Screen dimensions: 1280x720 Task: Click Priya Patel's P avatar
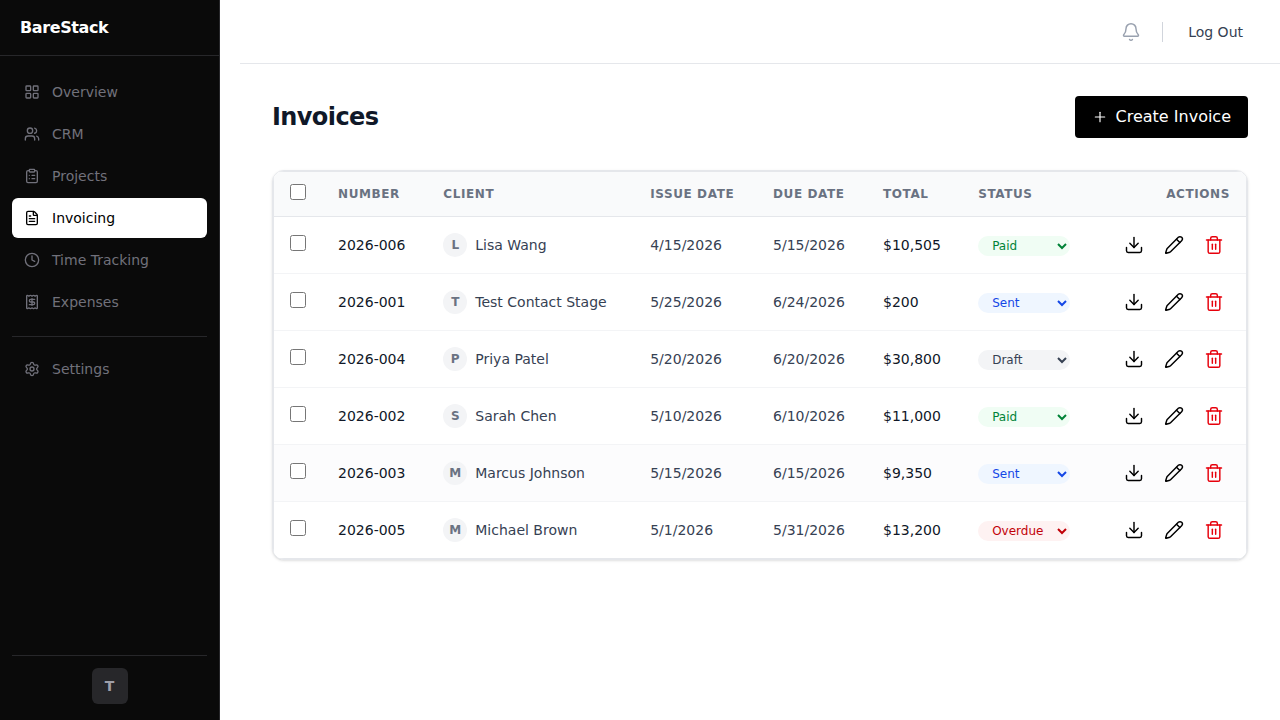coord(455,359)
